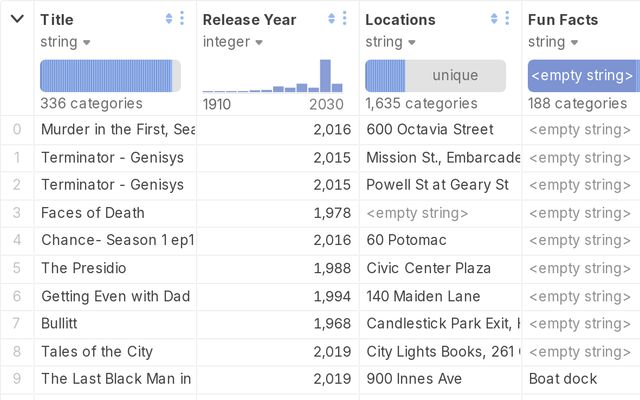Open Title column options menu
The width and height of the screenshot is (640, 400).
pyautogui.click(x=182, y=19)
